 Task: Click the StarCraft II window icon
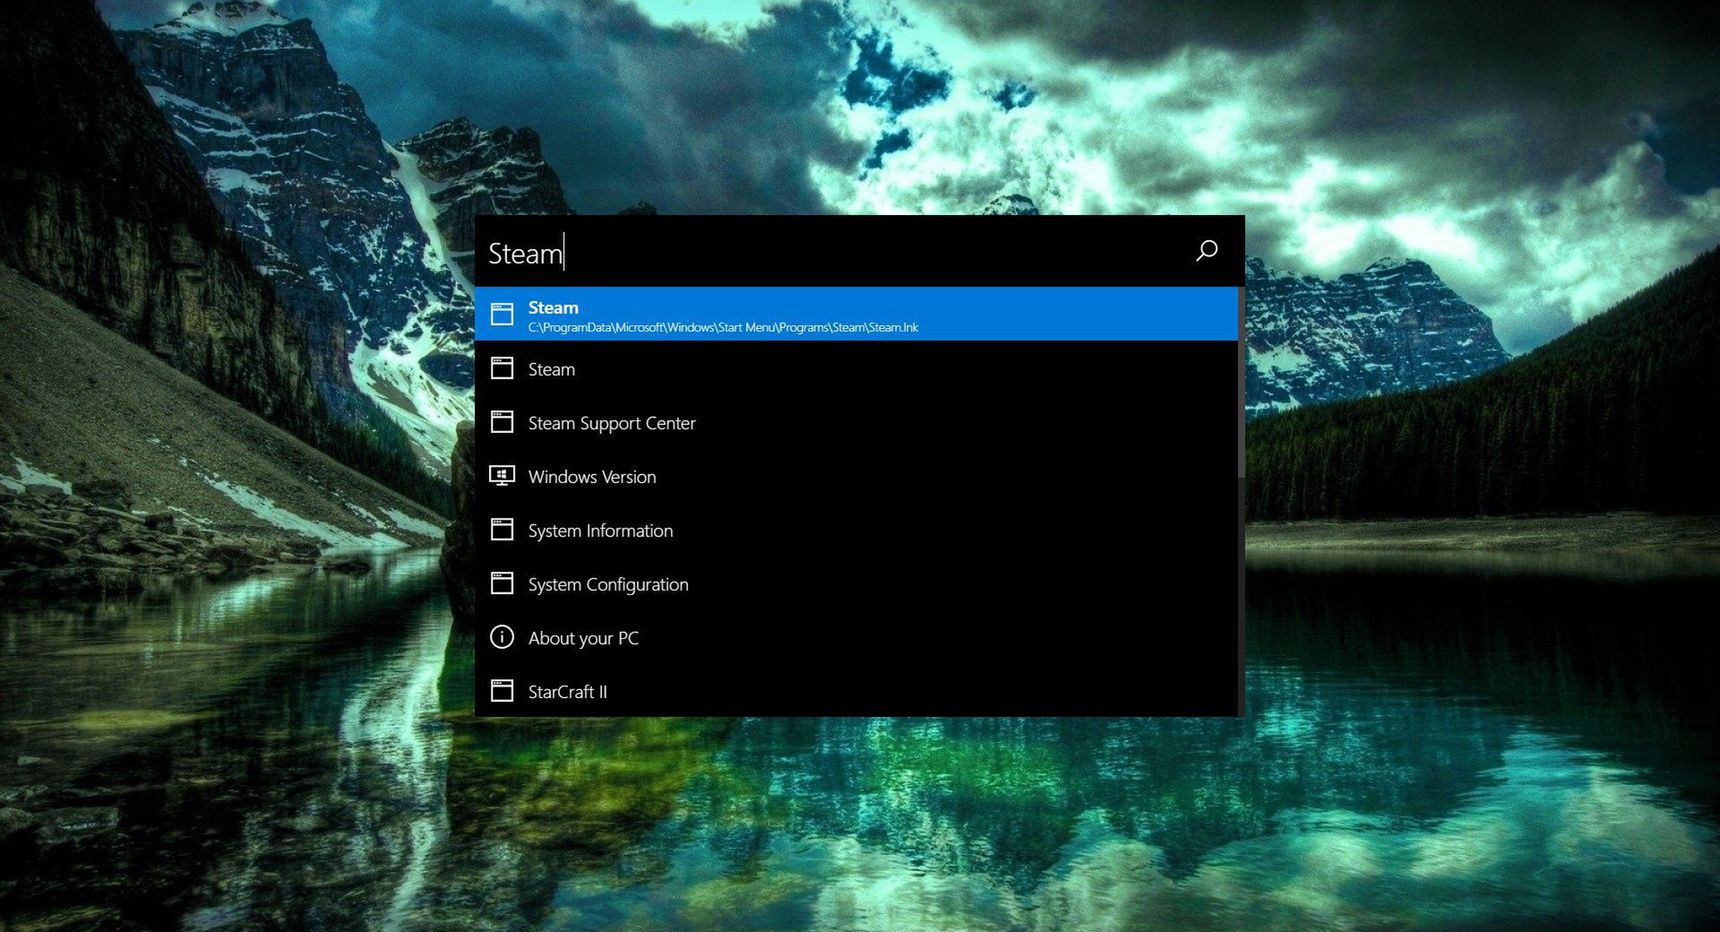502,691
